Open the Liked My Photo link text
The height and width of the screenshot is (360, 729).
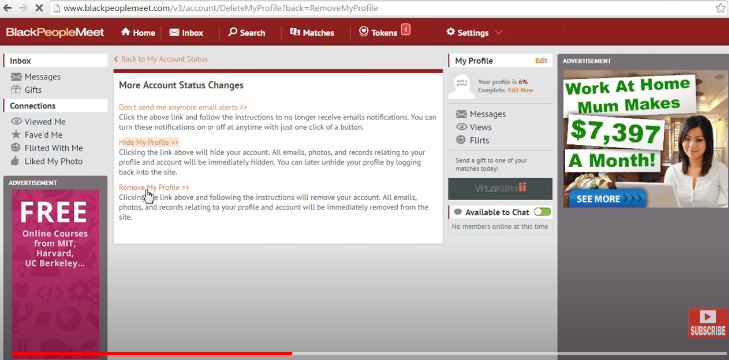53,161
